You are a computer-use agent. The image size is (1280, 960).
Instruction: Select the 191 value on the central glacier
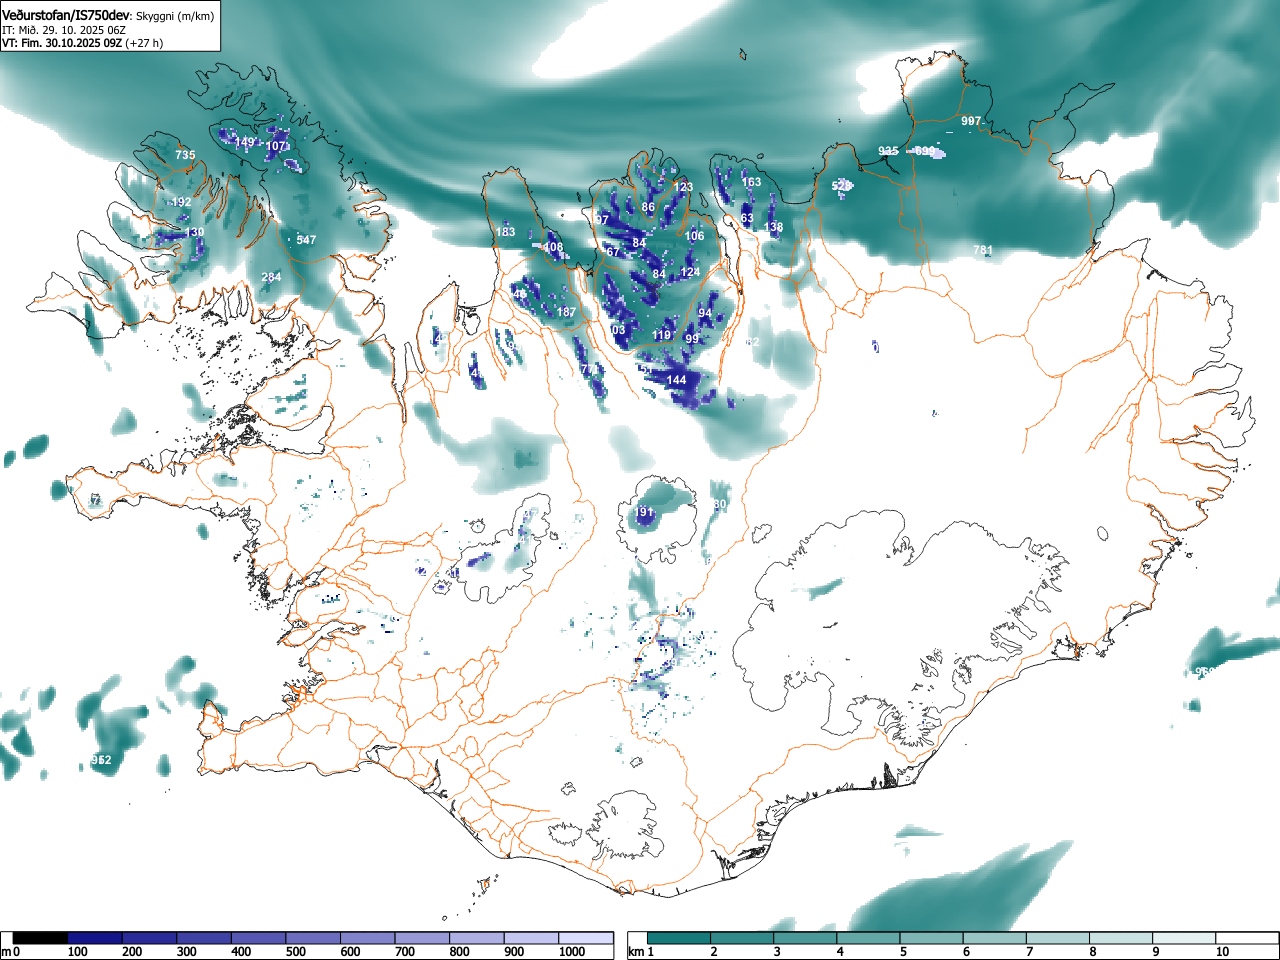coord(644,512)
